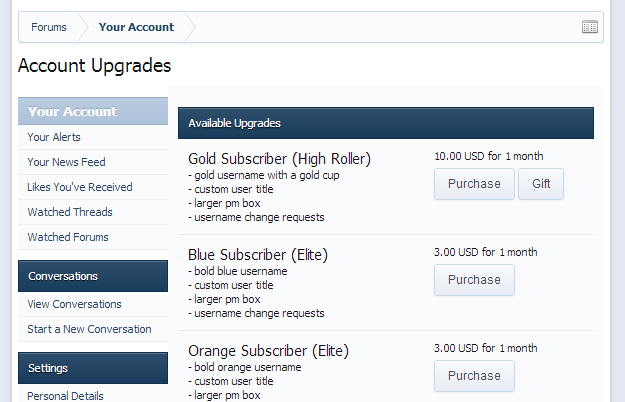This screenshot has height=402, width=625.
Task: Go to the Forums breadcrumb
Action: click(49, 27)
